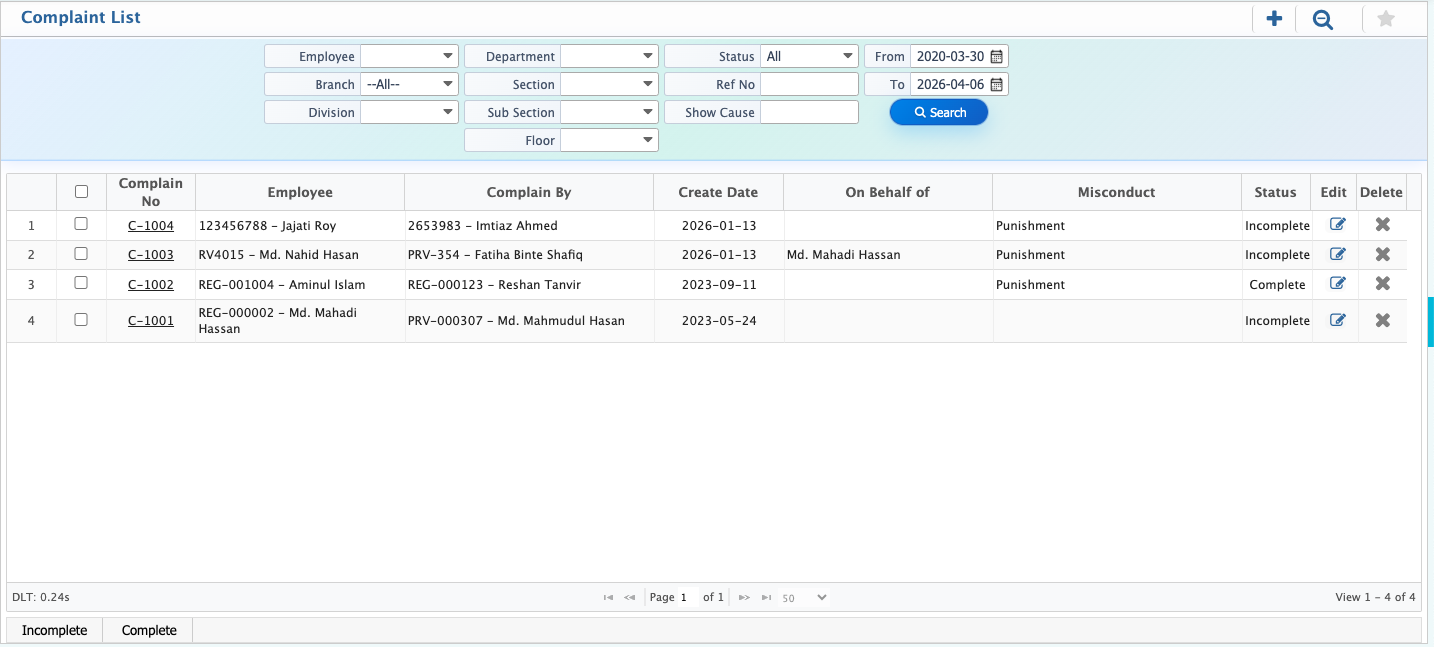Open calendar picker for From date
The width and height of the screenshot is (1434, 647).
(x=996, y=57)
